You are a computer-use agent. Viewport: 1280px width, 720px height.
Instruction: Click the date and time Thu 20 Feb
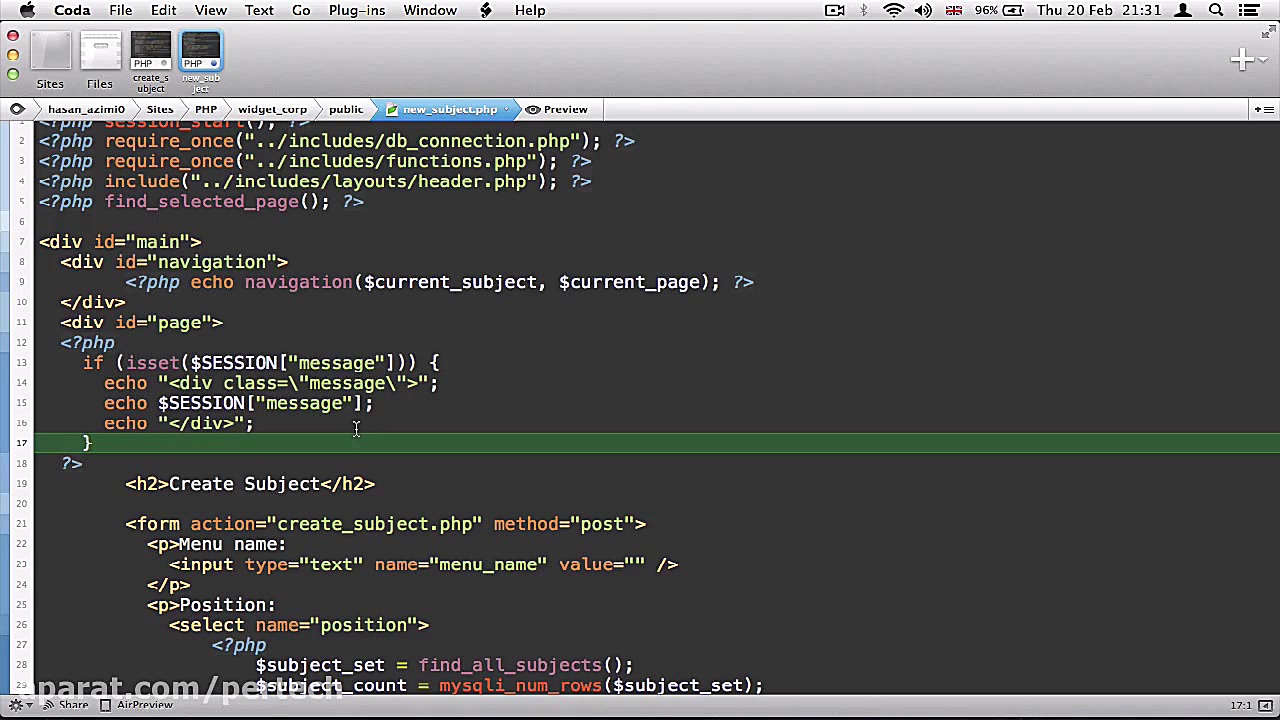[x=1098, y=10]
